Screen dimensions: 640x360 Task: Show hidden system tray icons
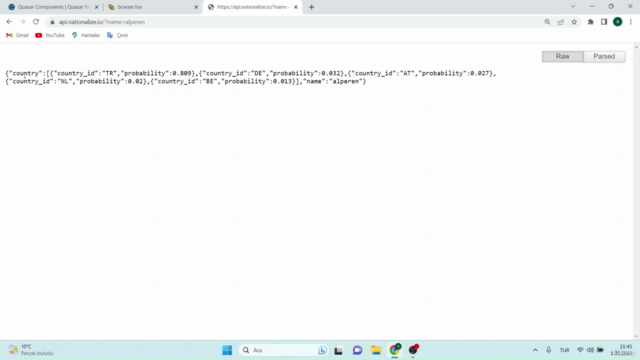(535, 350)
